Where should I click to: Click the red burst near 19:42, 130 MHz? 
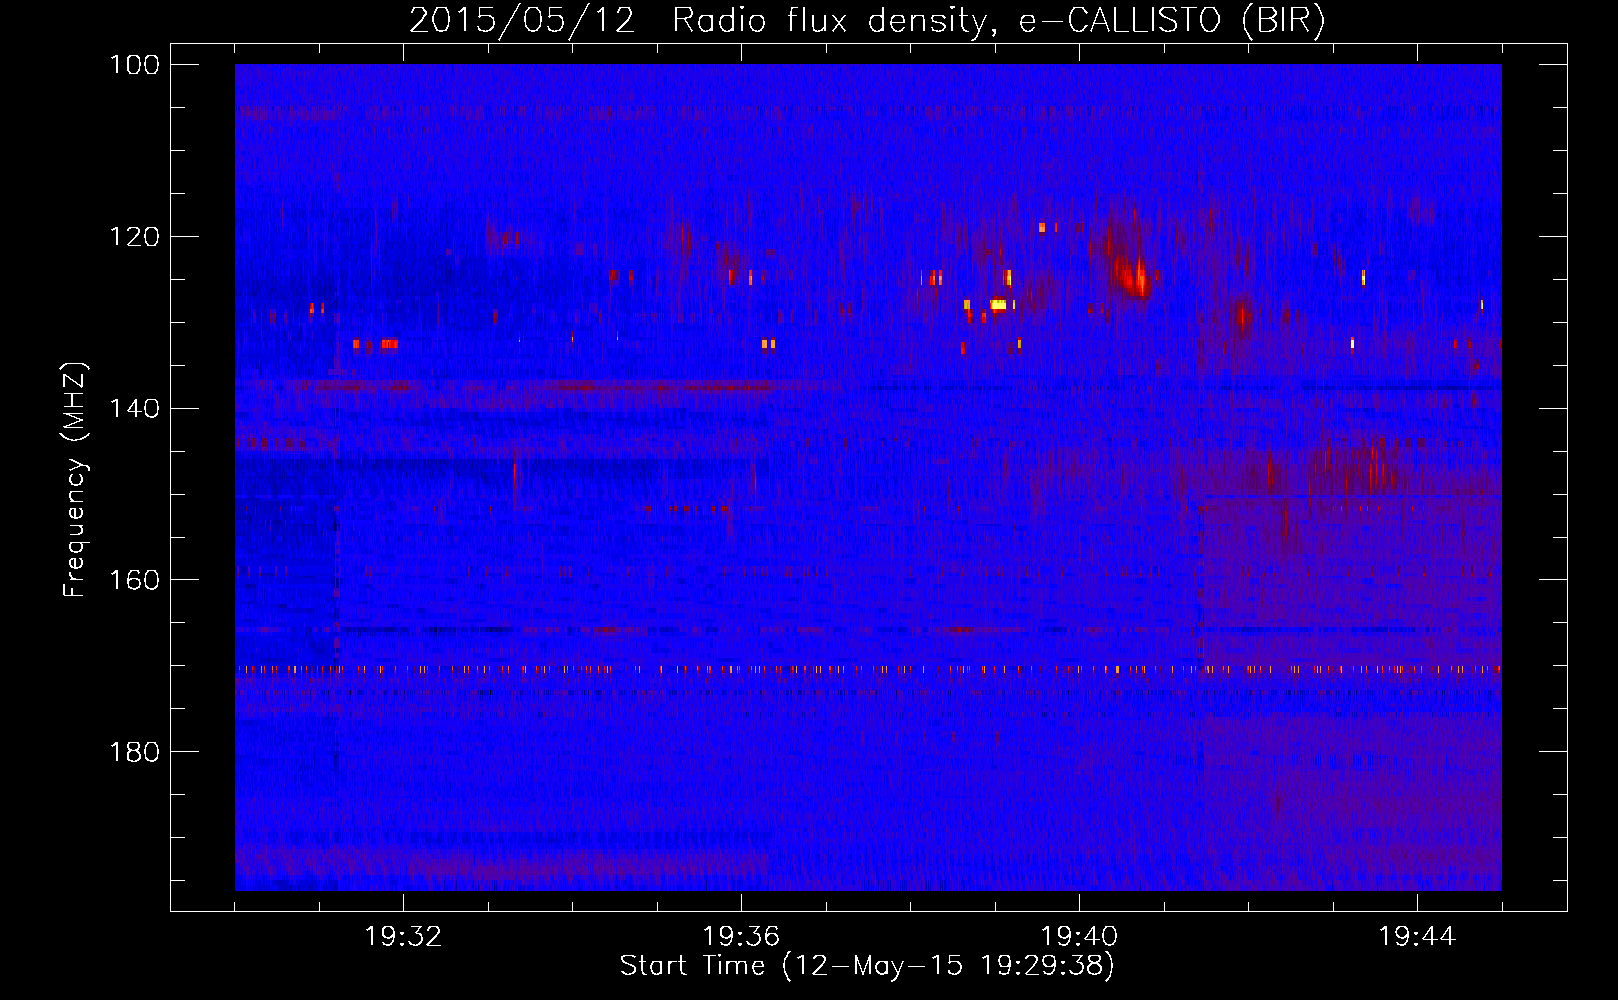click(1242, 317)
